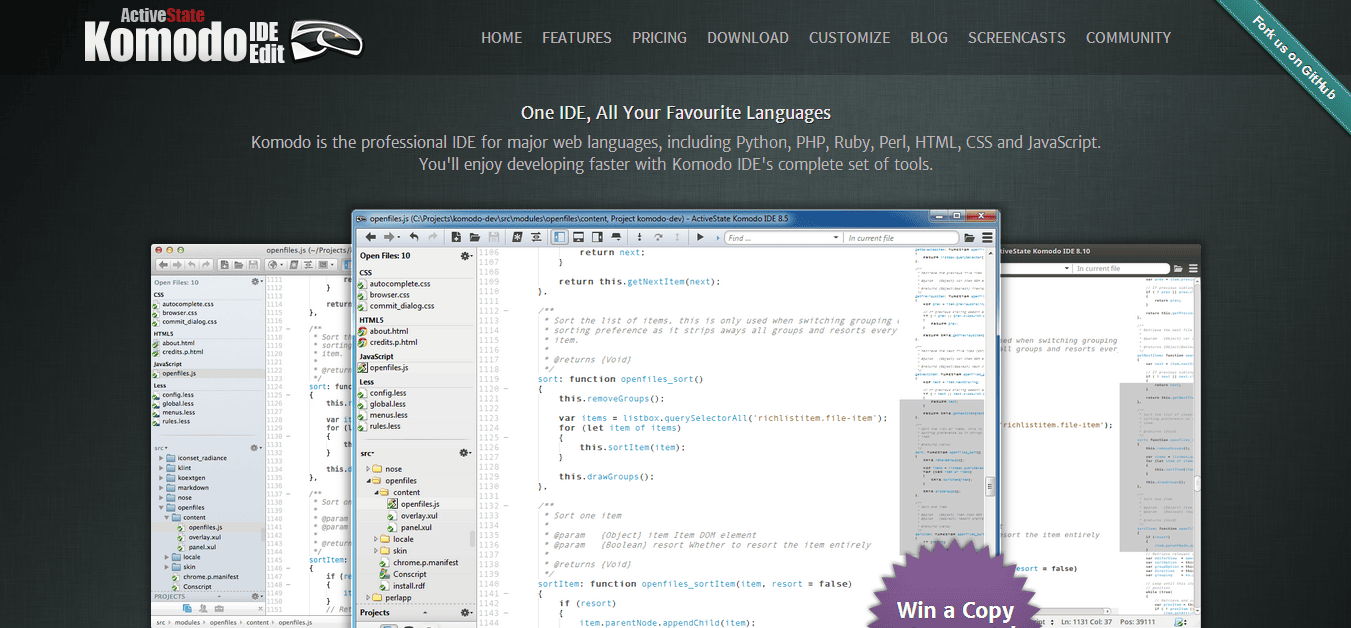1351x628 pixels.
Task: Expand the nose folder in Komodo 8.5 tree
Action: (x=369, y=468)
